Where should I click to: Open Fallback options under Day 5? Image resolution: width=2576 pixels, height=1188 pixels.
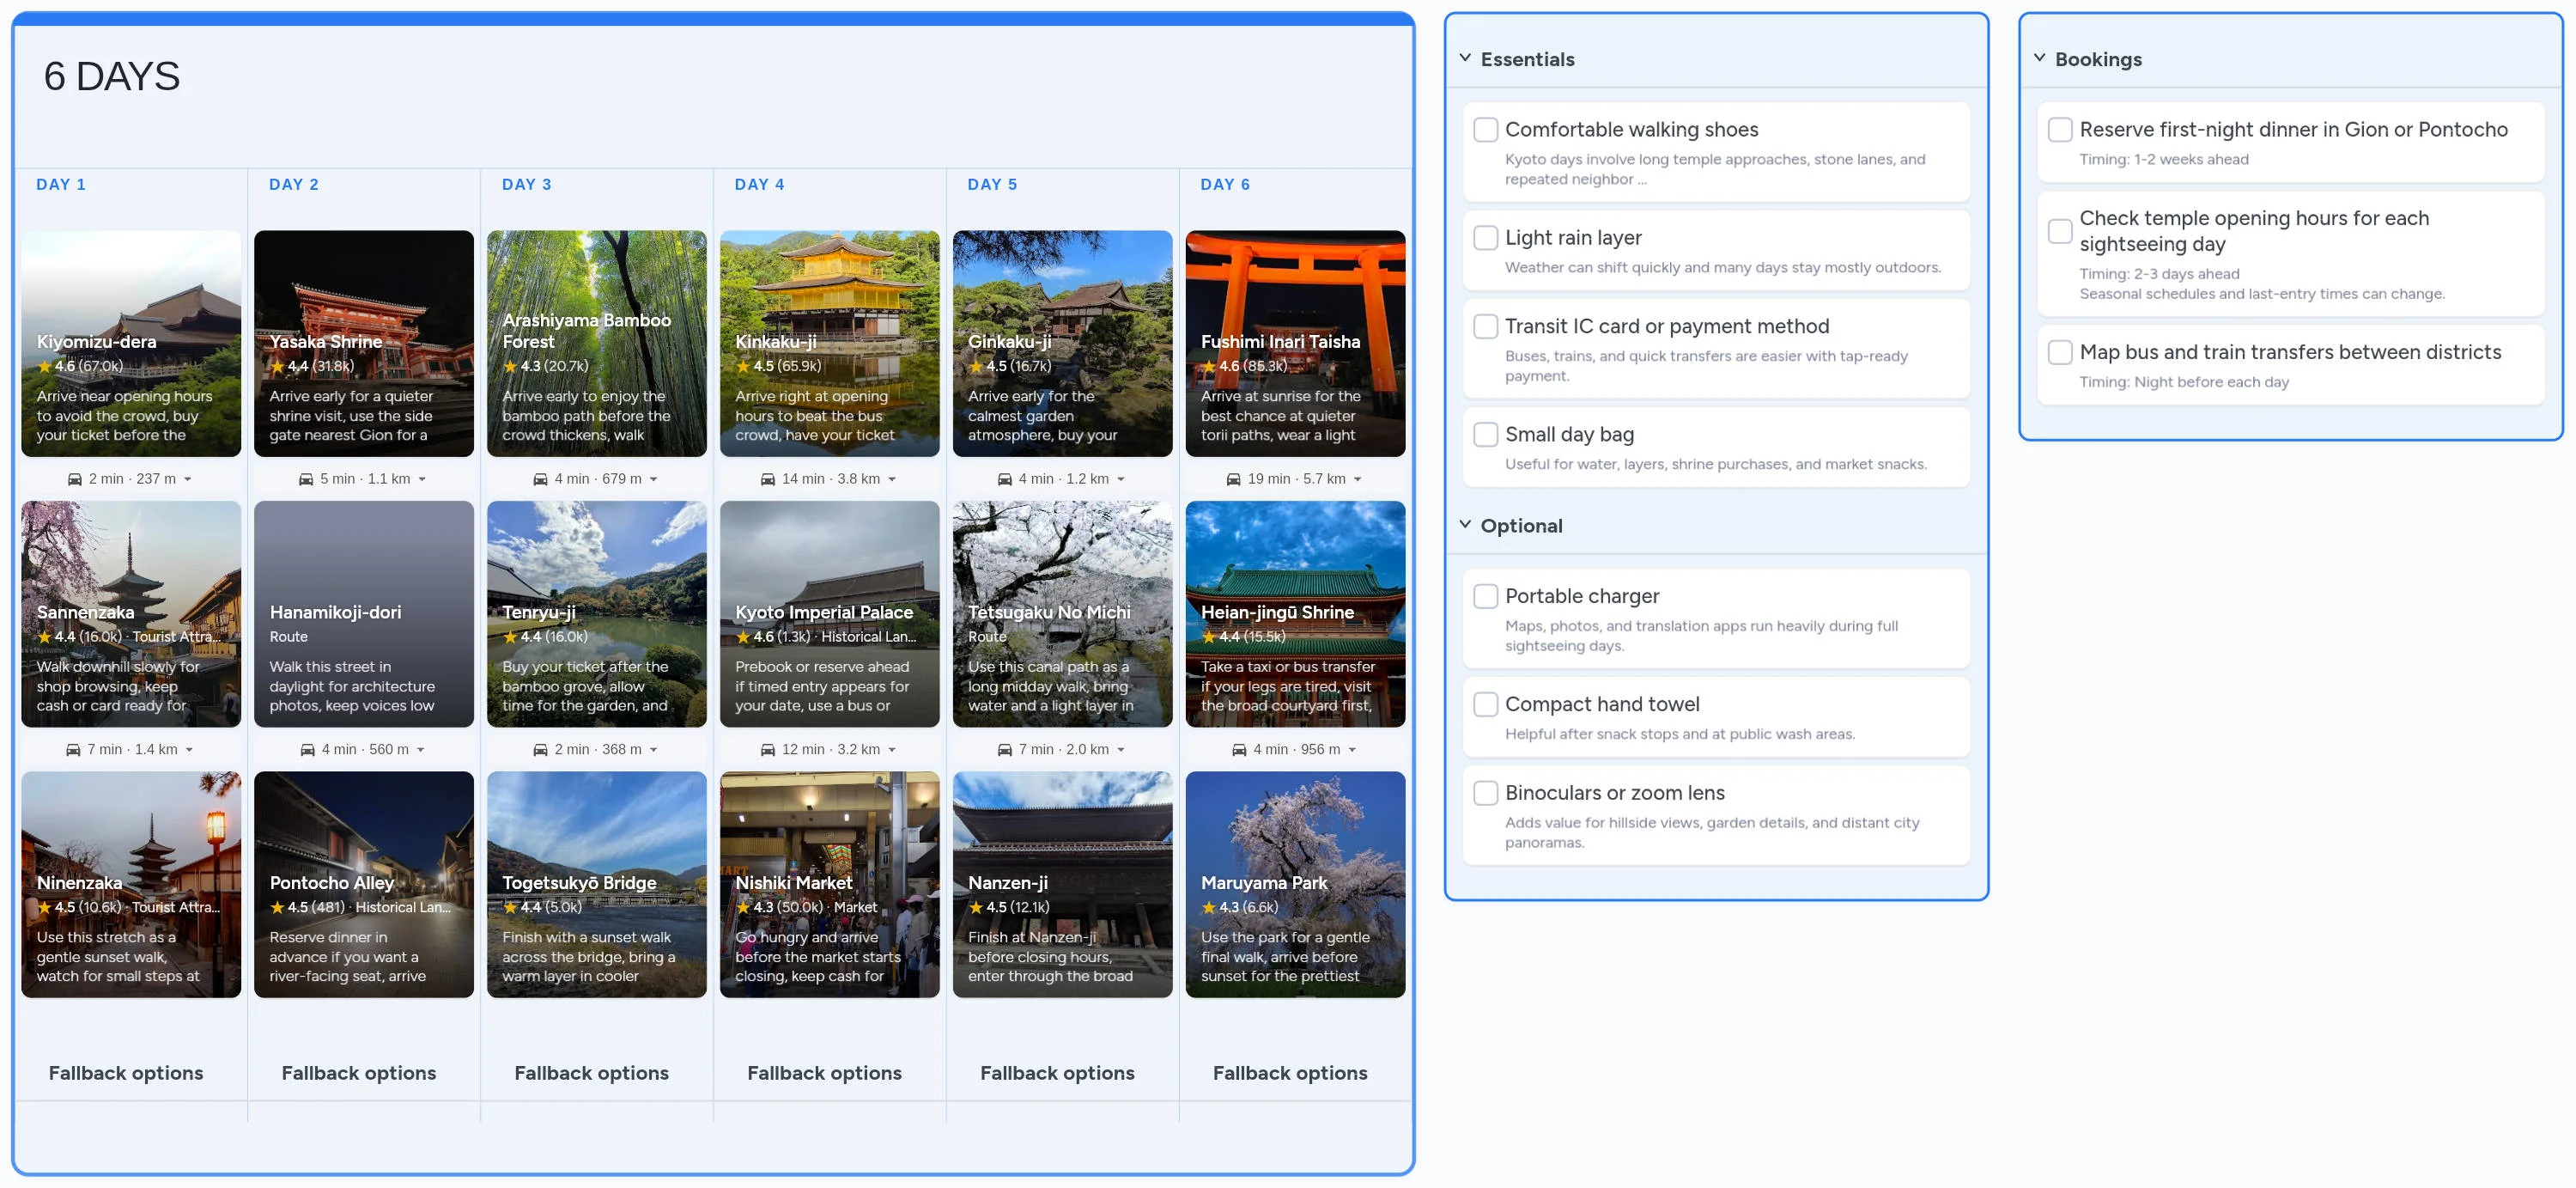(x=1057, y=1072)
